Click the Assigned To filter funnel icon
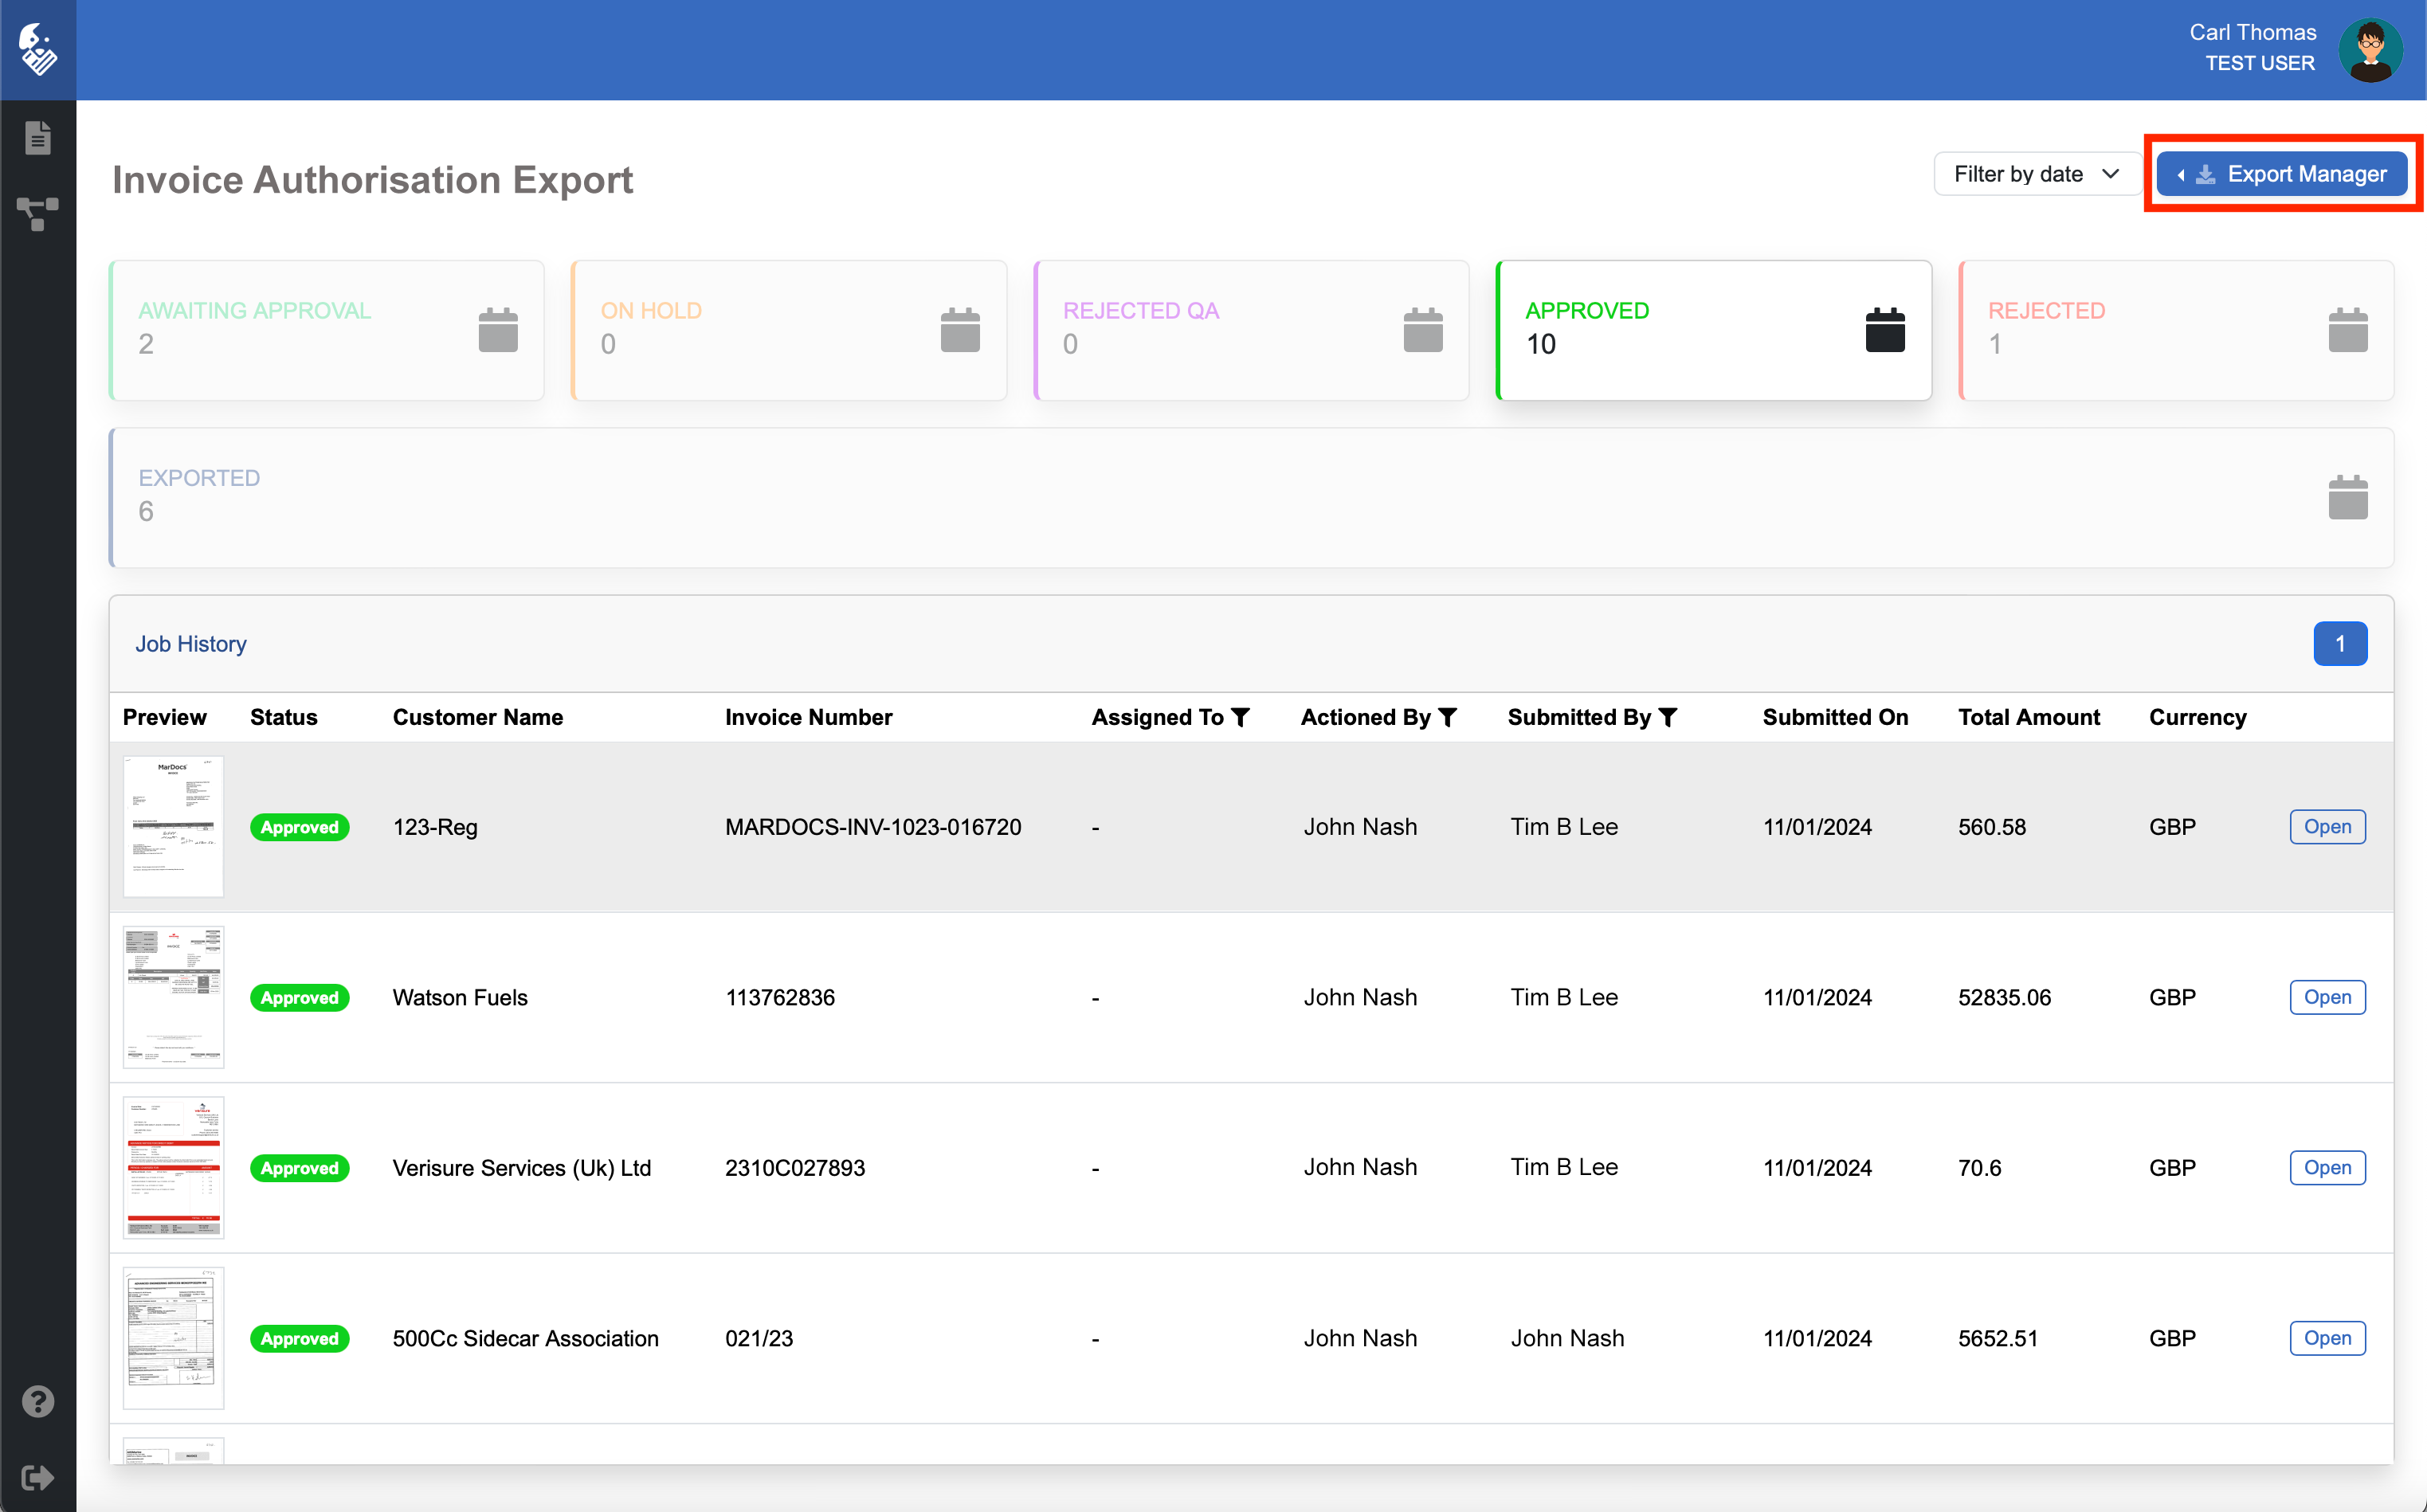2427x1512 pixels. pyautogui.click(x=1241, y=717)
